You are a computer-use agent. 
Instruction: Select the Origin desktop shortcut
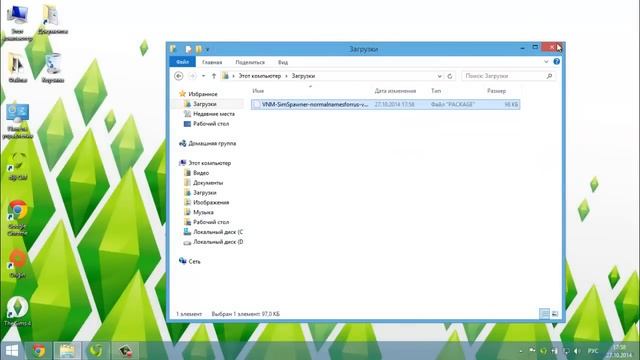click(18, 264)
